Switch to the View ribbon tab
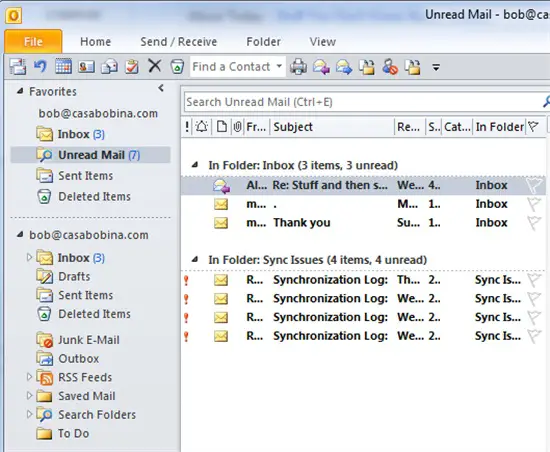 (x=322, y=42)
